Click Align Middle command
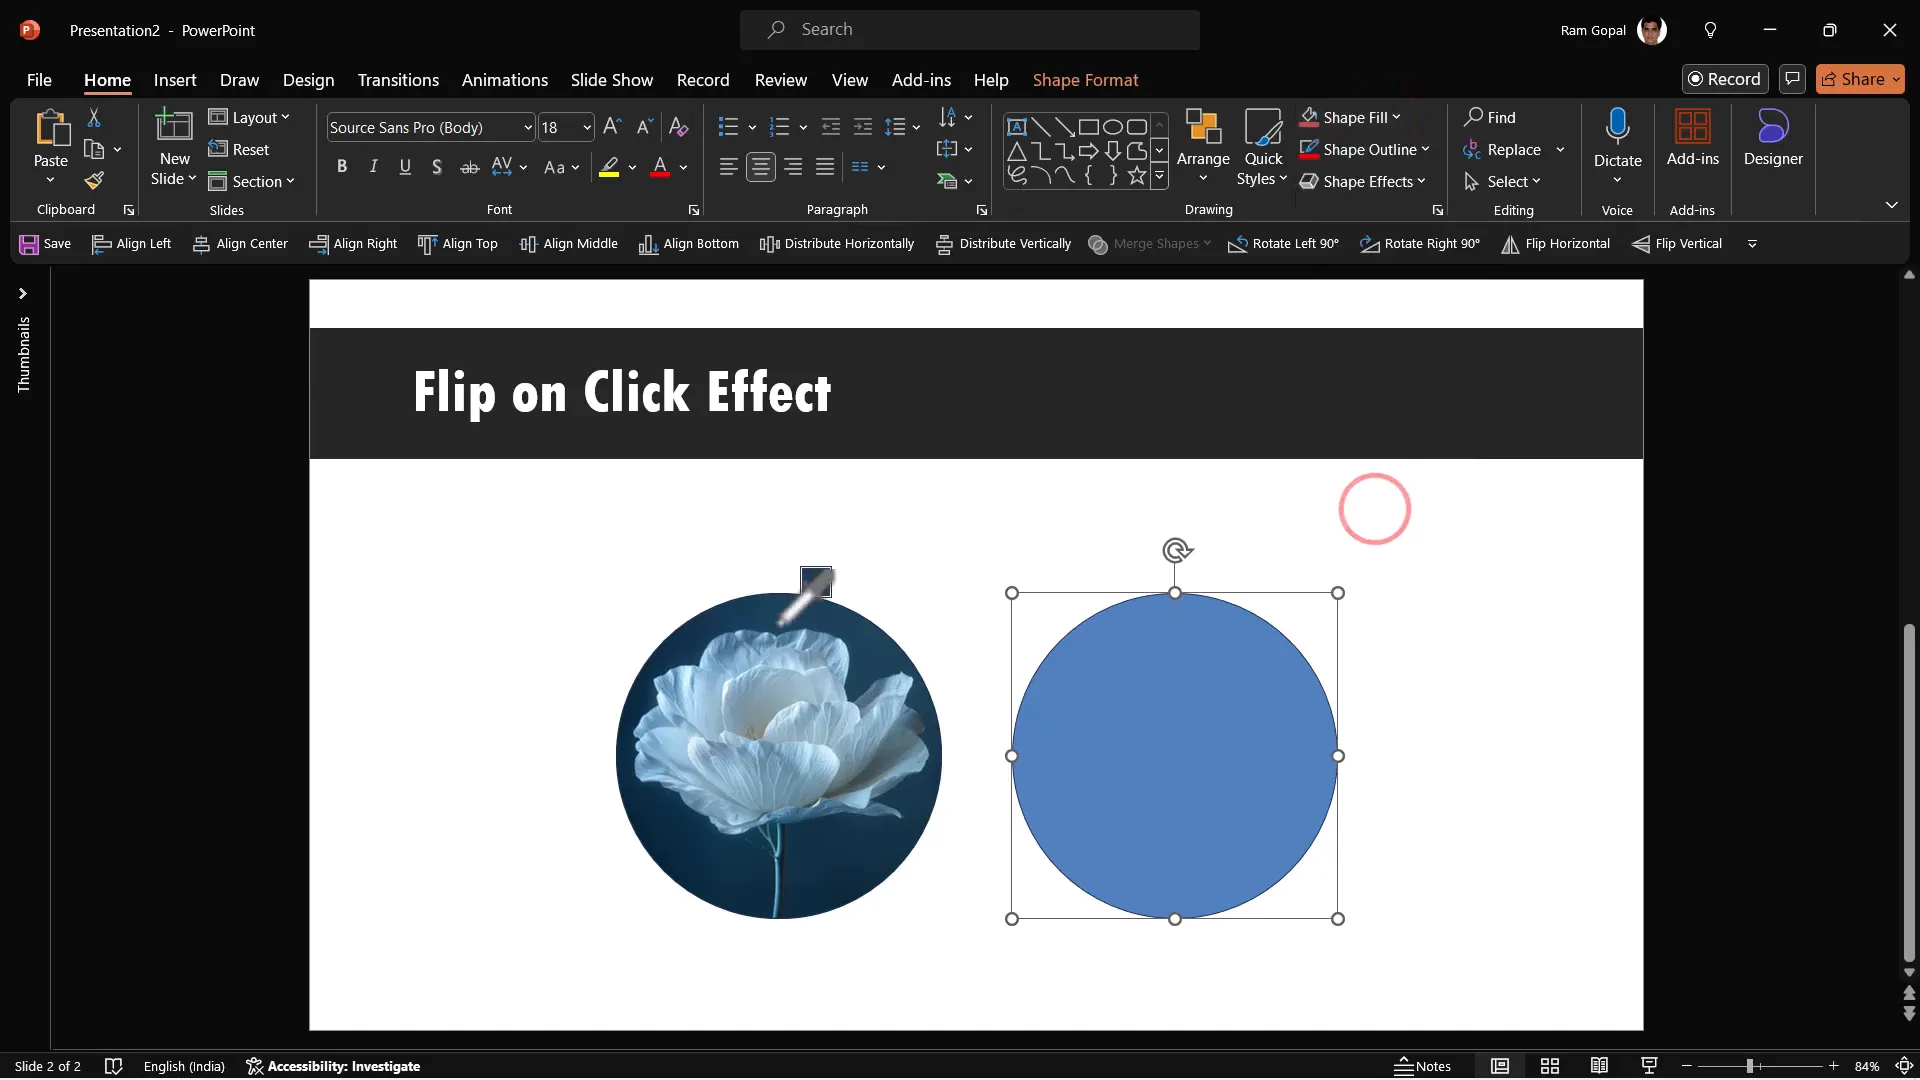1920x1080 pixels. click(568, 244)
